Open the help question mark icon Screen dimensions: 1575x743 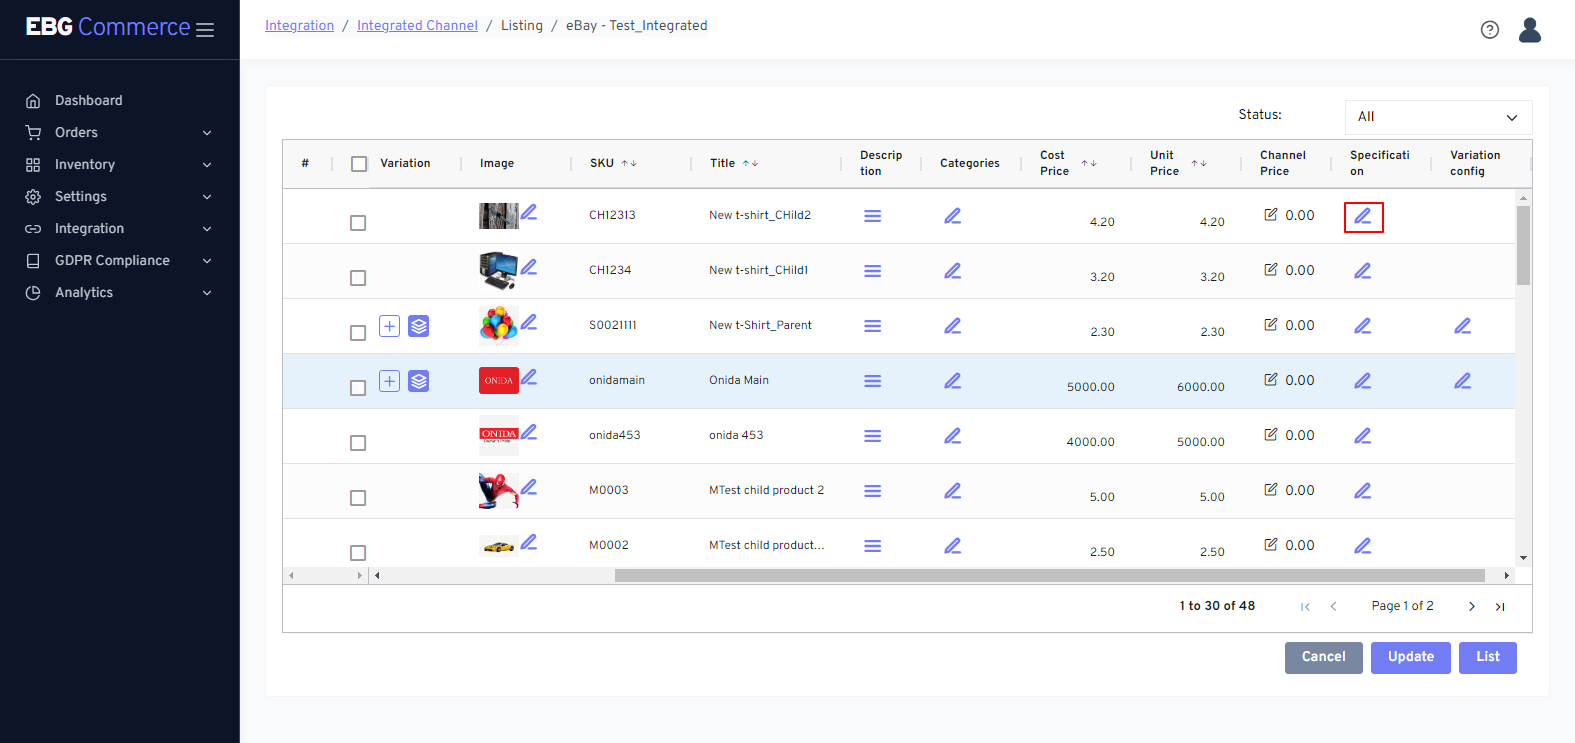point(1489,30)
